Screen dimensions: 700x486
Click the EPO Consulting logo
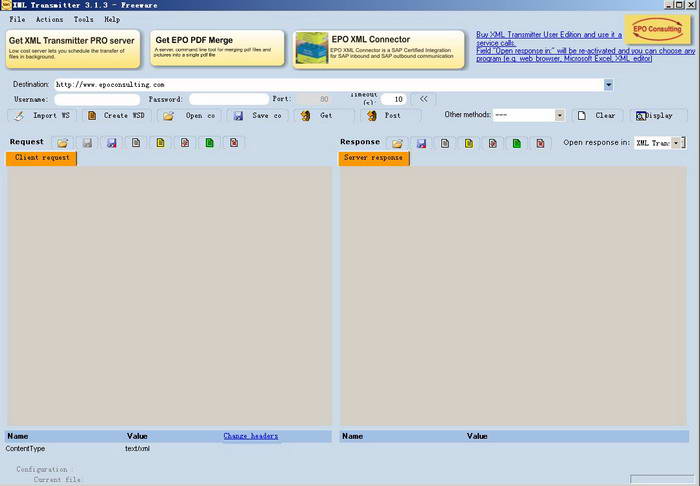click(x=657, y=29)
